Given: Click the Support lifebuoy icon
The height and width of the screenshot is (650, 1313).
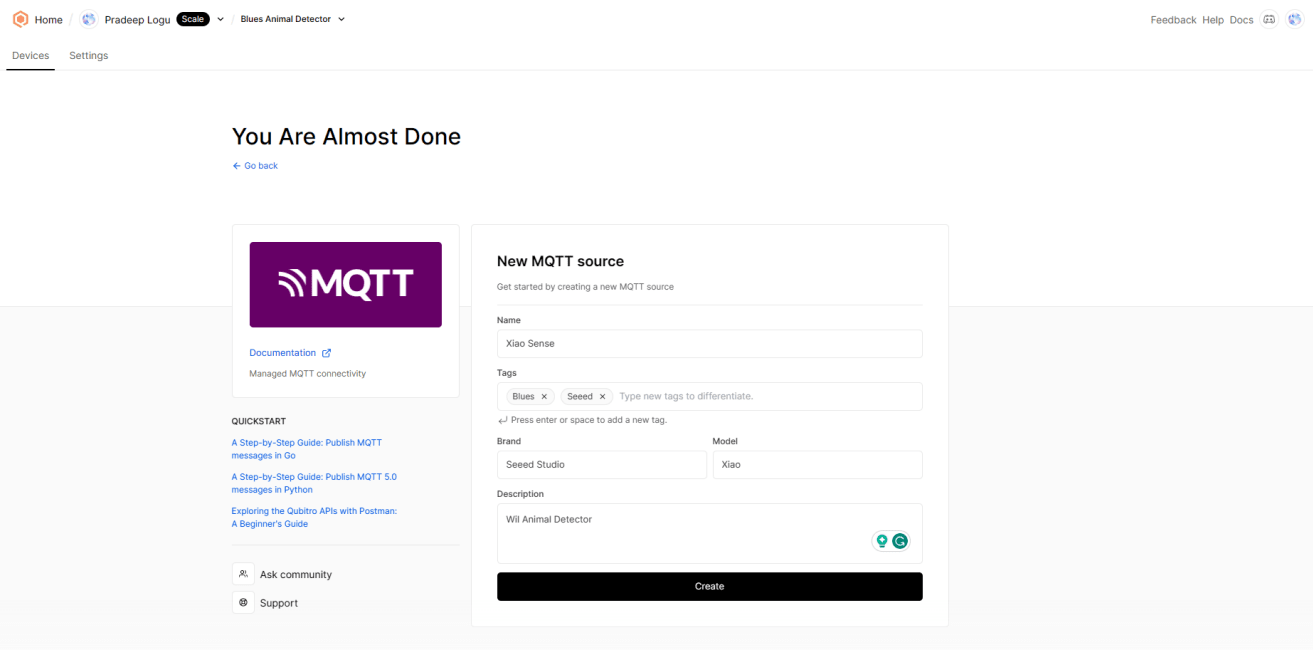Looking at the screenshot, I should 243,602.
